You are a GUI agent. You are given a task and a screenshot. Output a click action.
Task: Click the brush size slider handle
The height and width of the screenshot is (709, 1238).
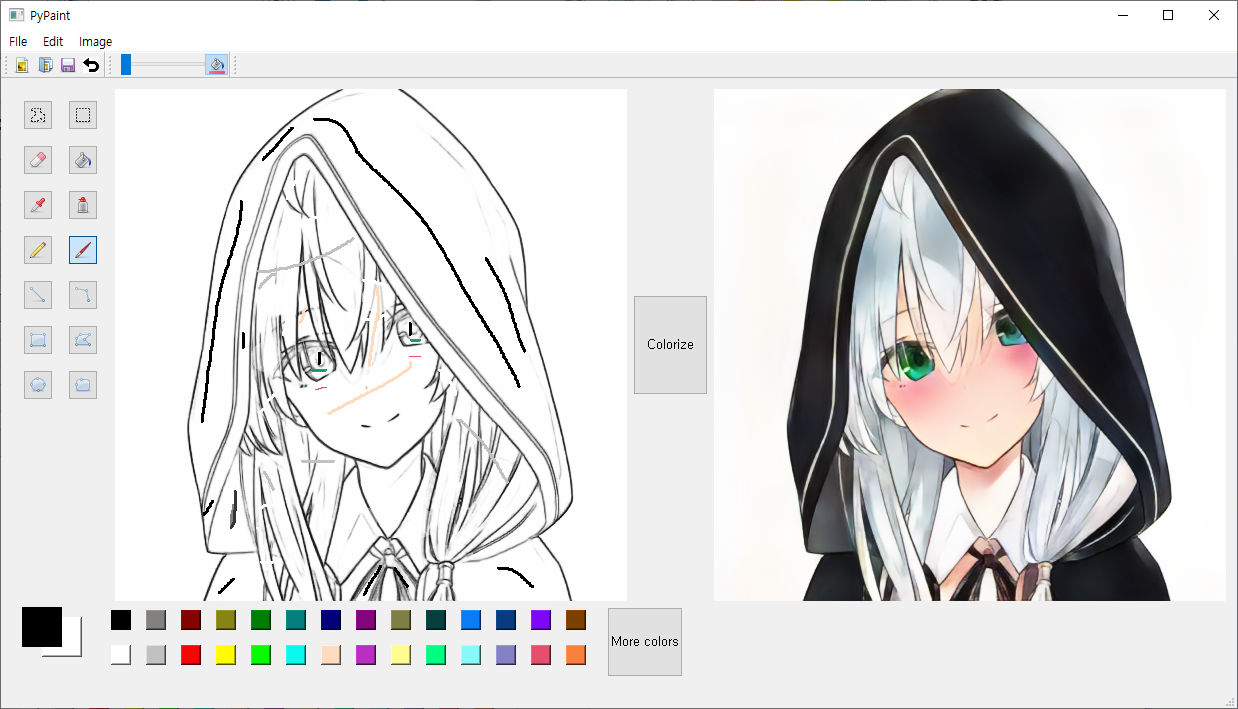click(x=126, y=65)
